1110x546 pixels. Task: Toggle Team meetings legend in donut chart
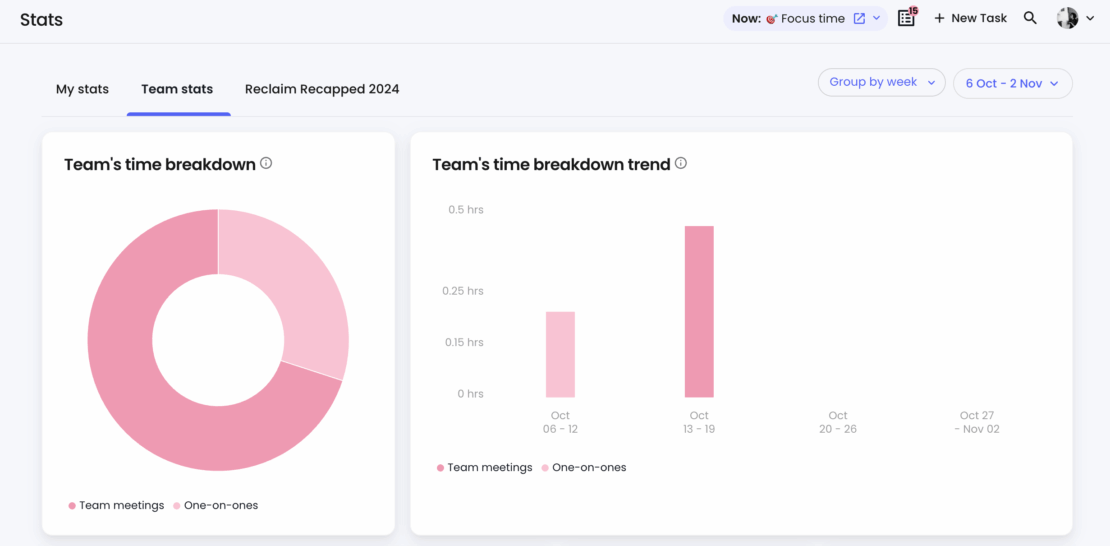click(x=116, y=505)
